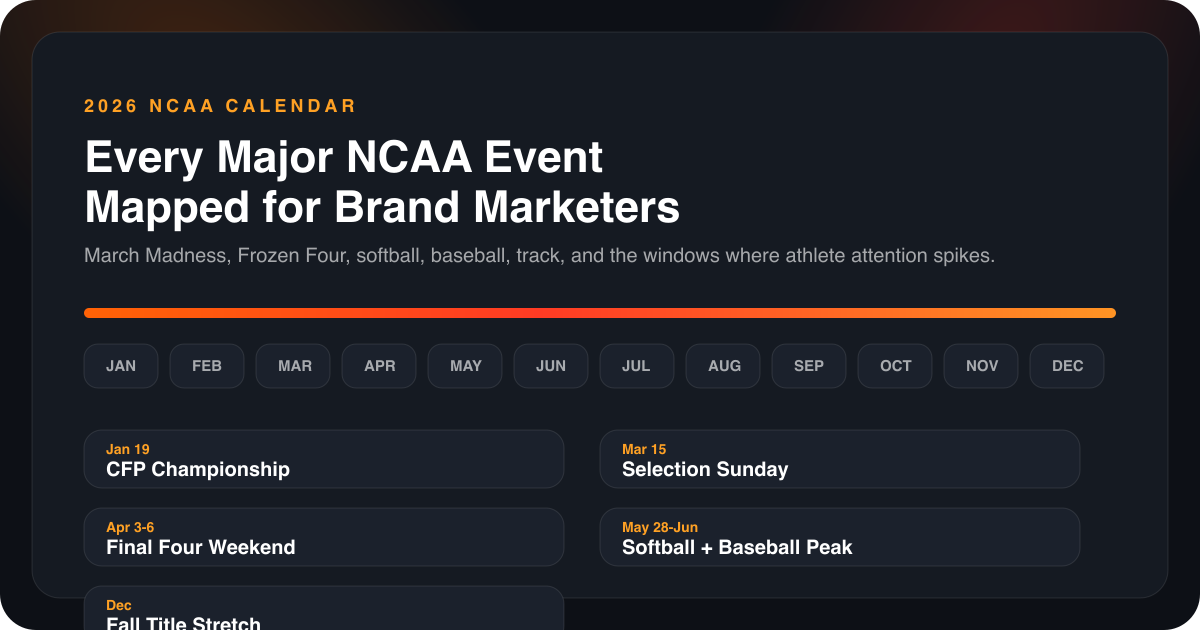
Task: Select the FEB month chip
Action: 207,366
